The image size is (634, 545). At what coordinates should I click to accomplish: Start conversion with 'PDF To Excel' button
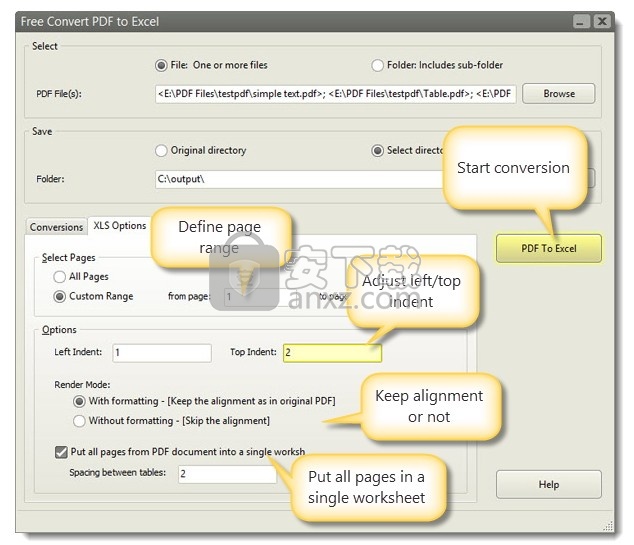tap(549, 248)
